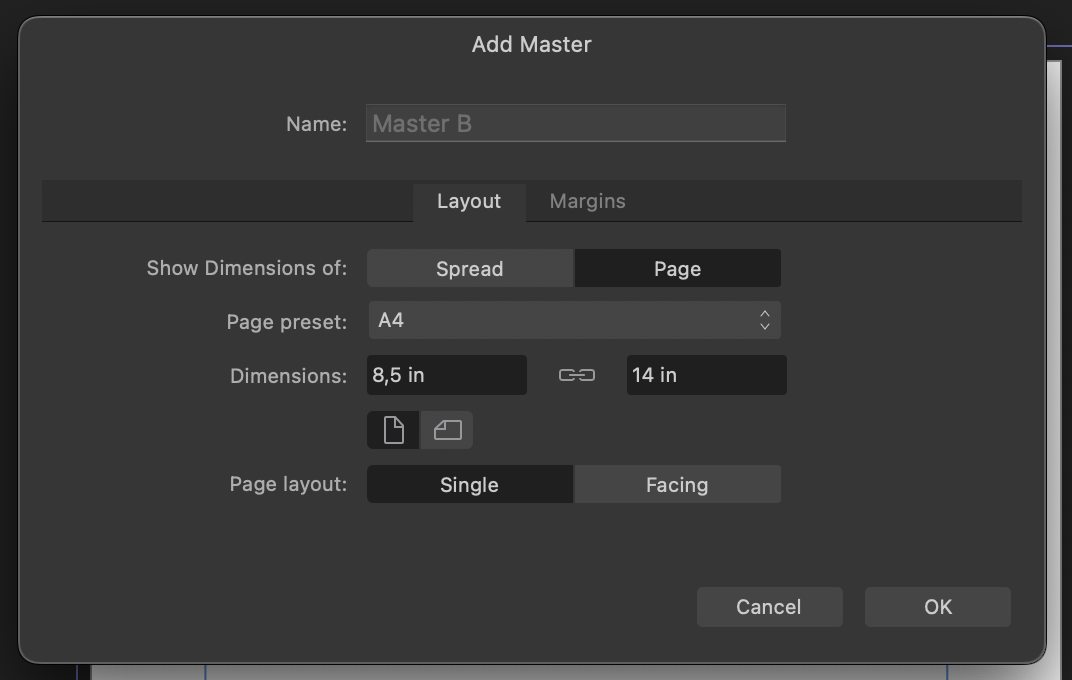Select landscape page orientation icon
Image resolution: width=1072 pixels, height=680 pixels.
click(447, 430)
